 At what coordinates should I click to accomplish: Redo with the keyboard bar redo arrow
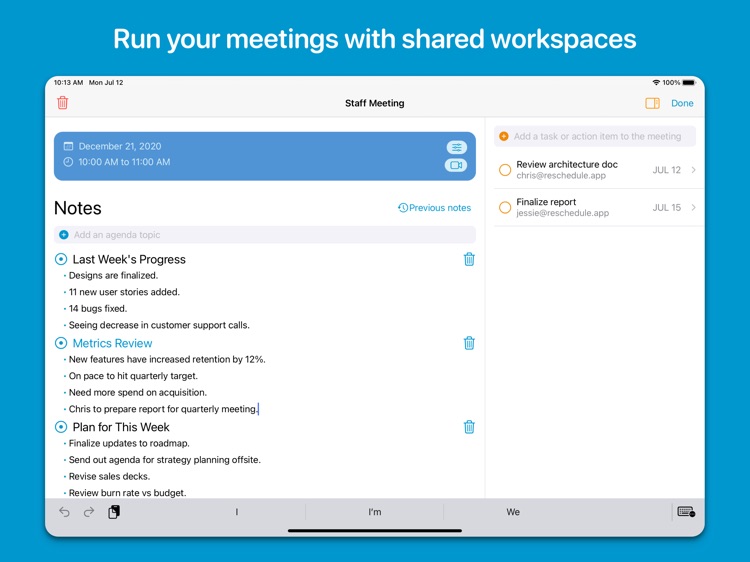pos(89,512)
